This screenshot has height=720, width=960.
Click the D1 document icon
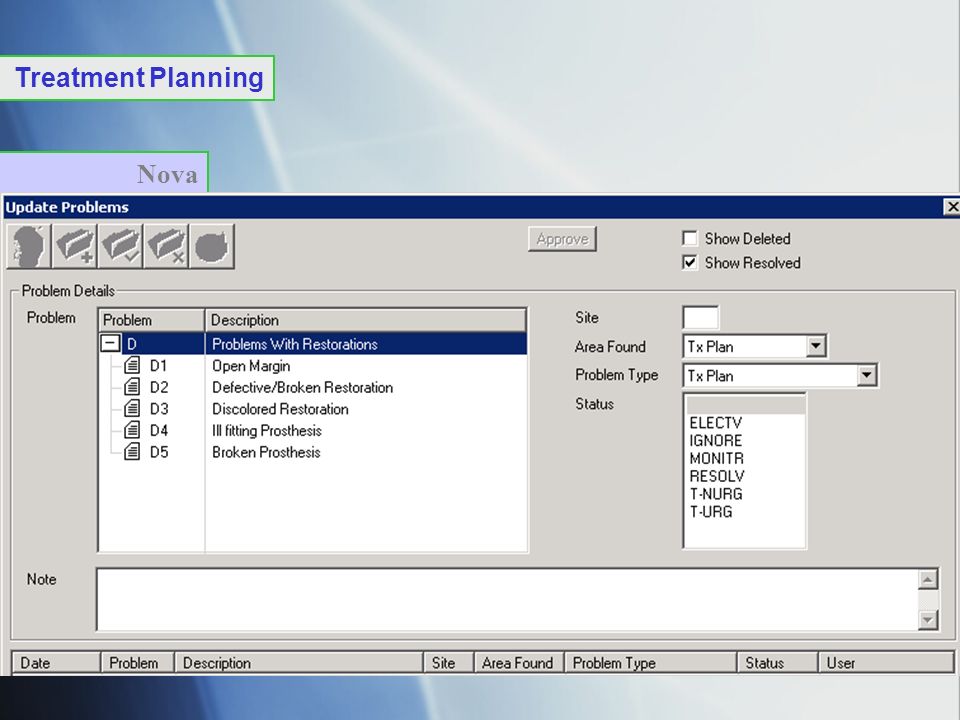point(132,366)
